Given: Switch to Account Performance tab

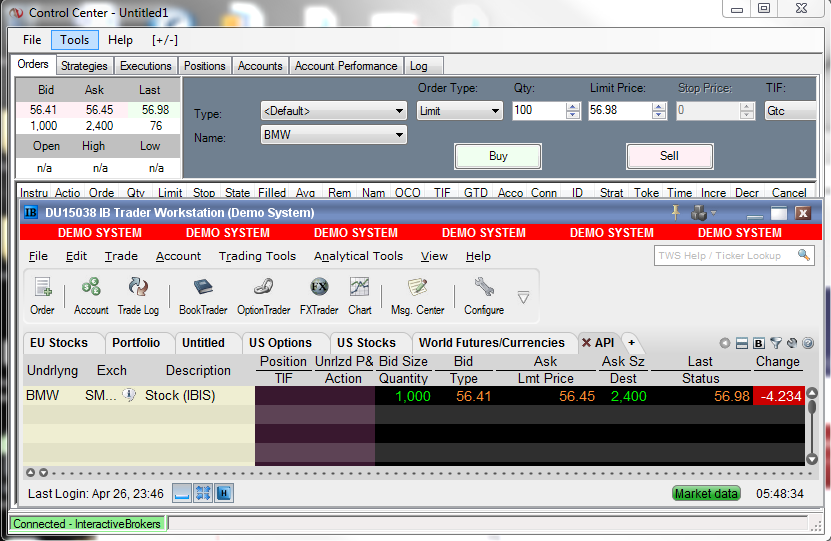Looking at the screenshot, I should (x=346, y=66).
